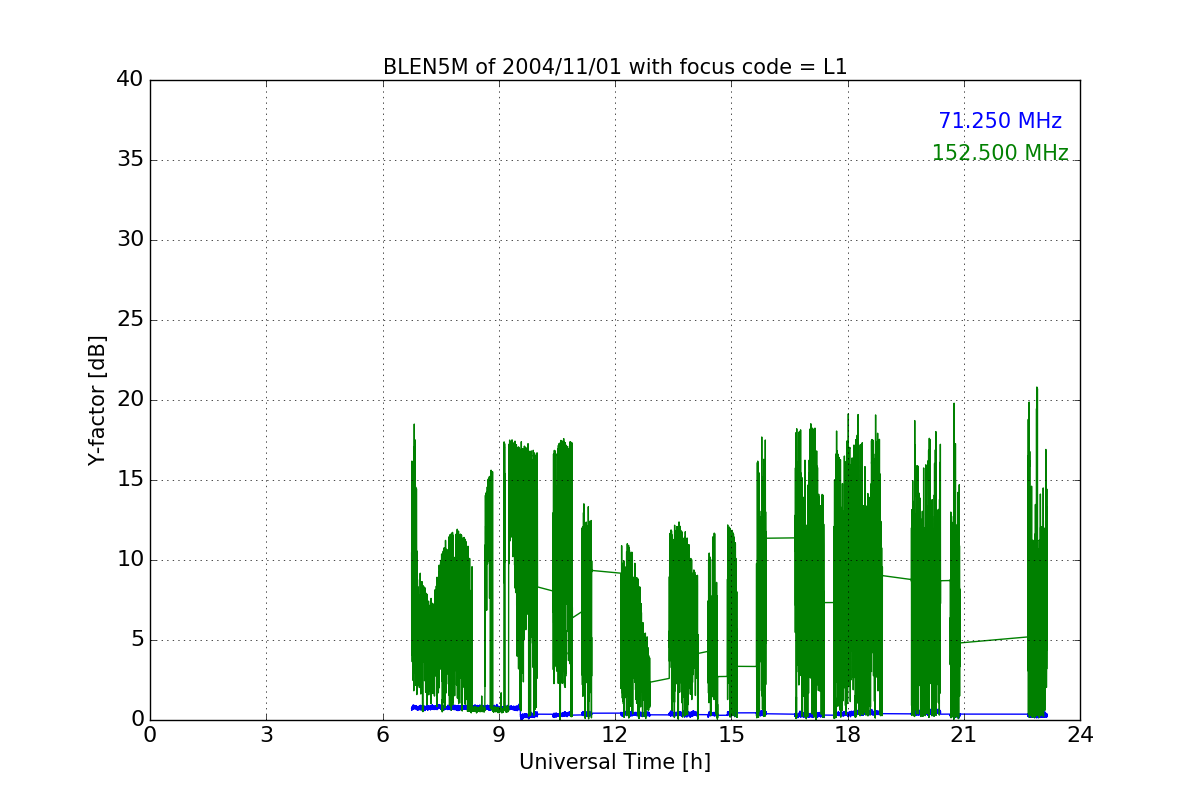Click the x-axis tick label 6
Image resolution: width=1200 pixels, height=800 pixels.
383,735
